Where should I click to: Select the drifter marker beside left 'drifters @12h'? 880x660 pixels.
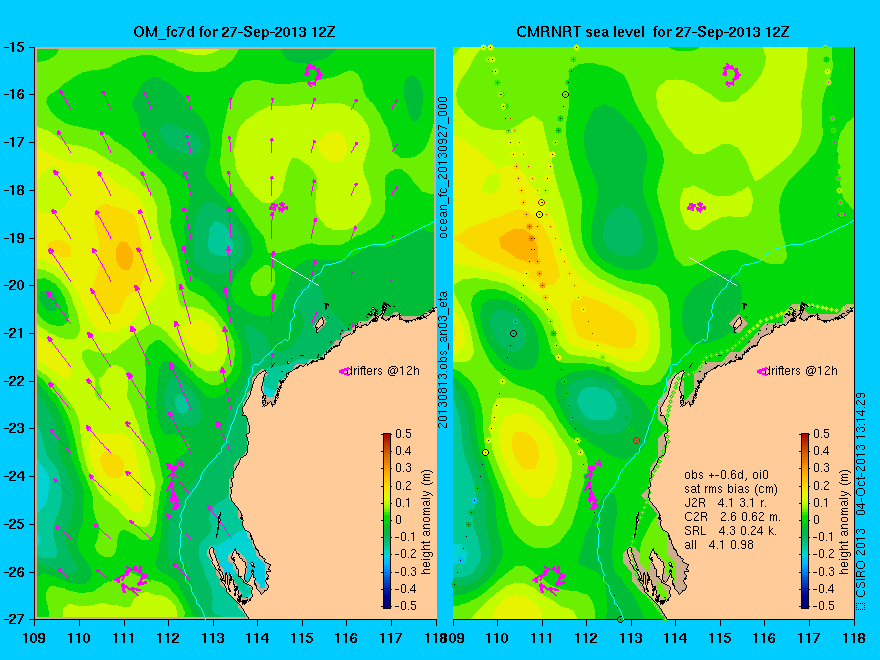344,371
